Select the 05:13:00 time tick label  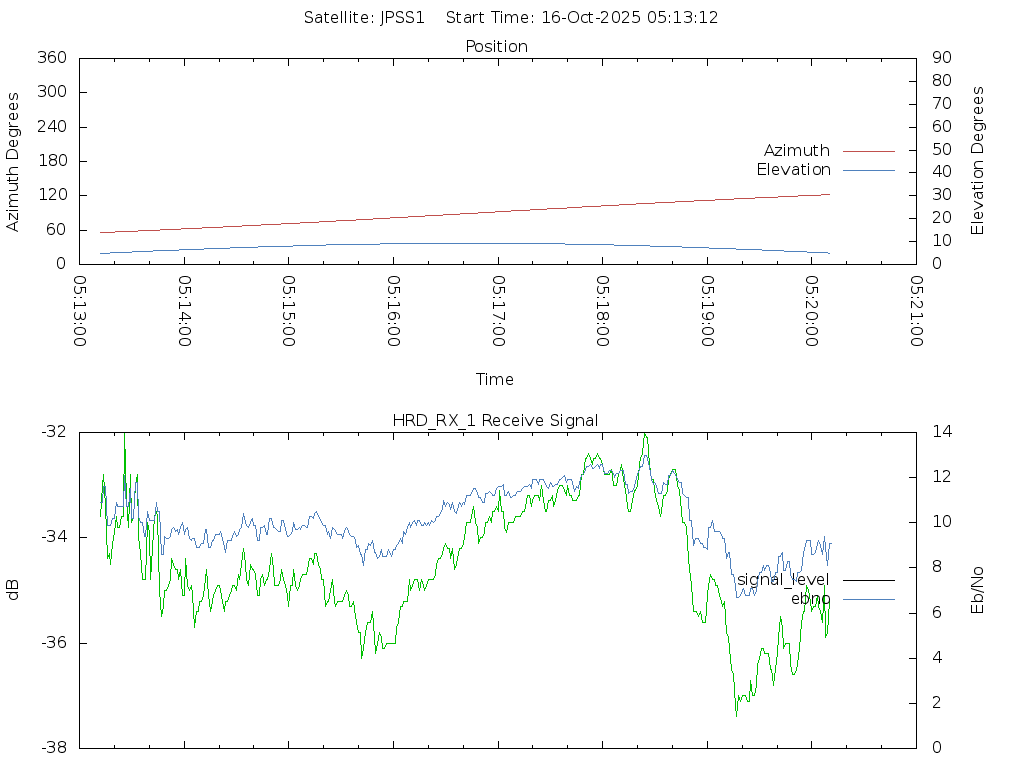pos(80,311)
